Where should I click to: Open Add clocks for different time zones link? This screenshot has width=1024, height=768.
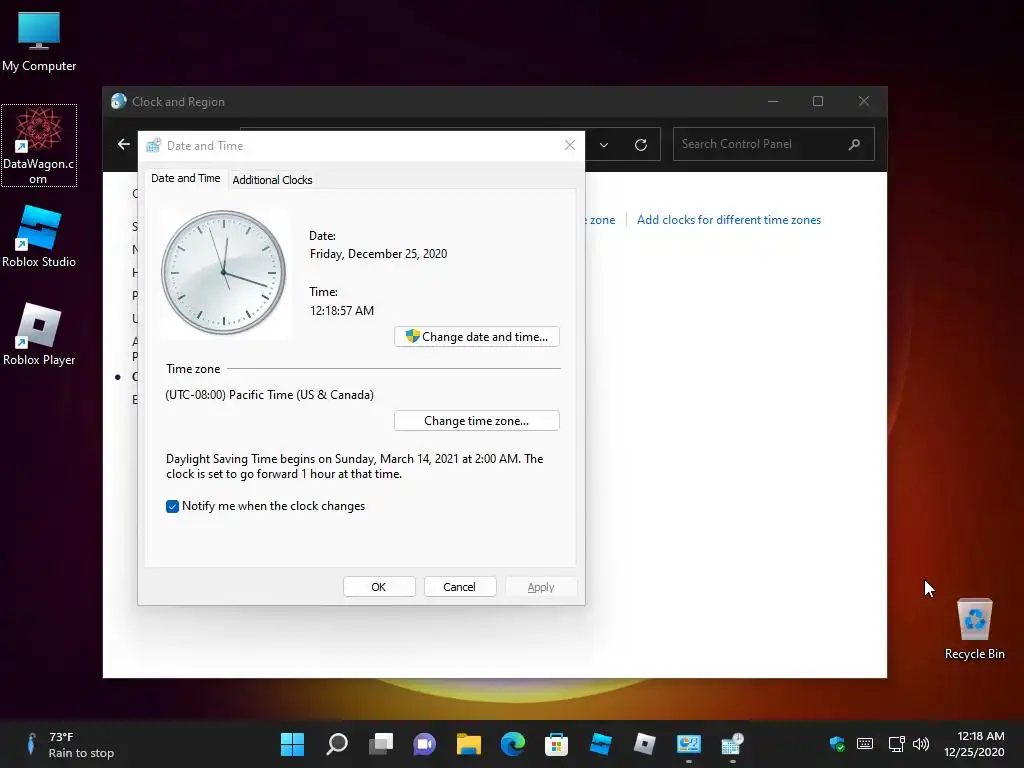729,220
